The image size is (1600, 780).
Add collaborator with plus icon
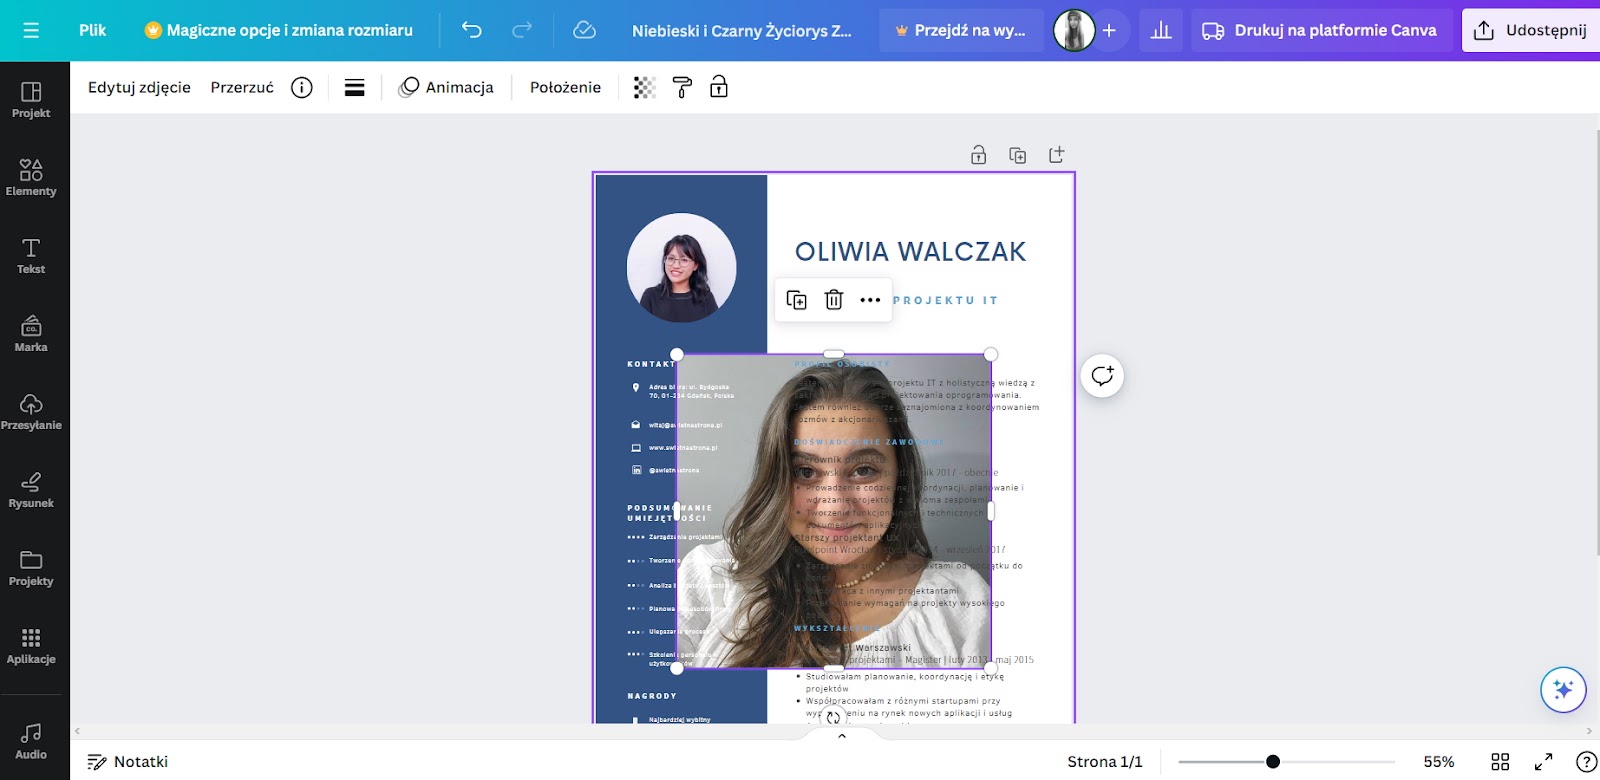(x=1109, y=31)
